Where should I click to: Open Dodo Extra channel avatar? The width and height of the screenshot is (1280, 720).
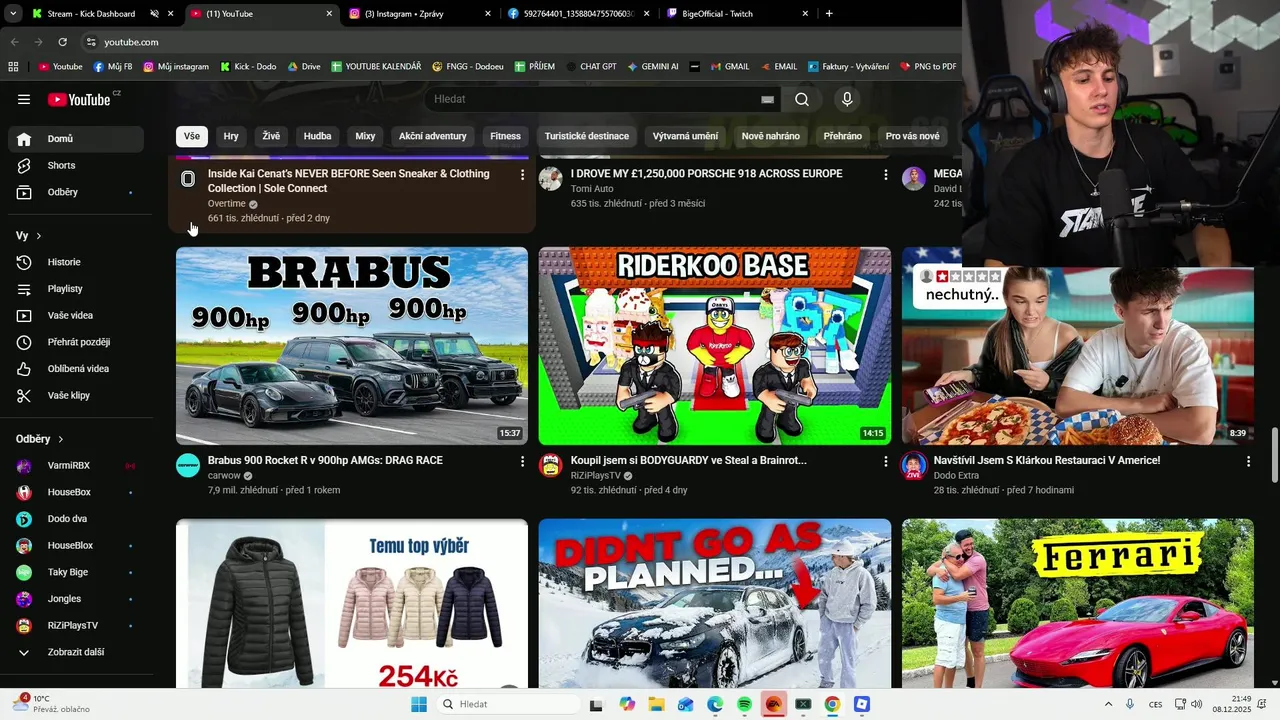point(914,465)
